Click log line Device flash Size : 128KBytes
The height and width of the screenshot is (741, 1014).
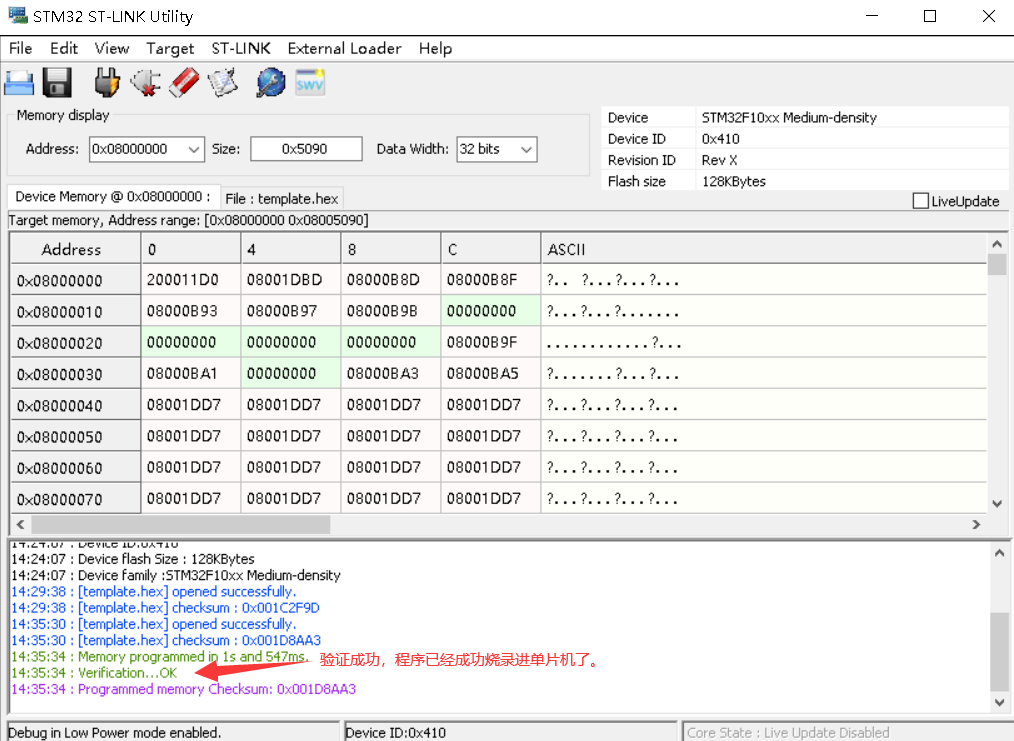(x=133, y=559)
